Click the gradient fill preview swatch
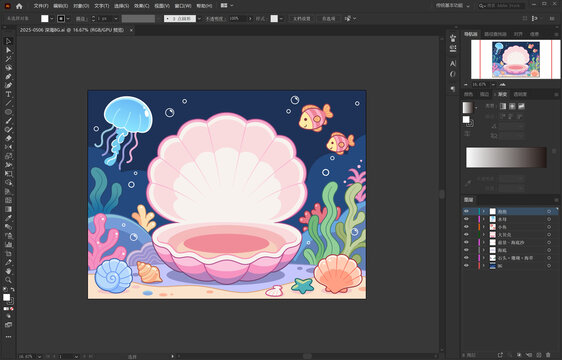The height and width of the screenshot is (360, 562). [x=467, y=107]
